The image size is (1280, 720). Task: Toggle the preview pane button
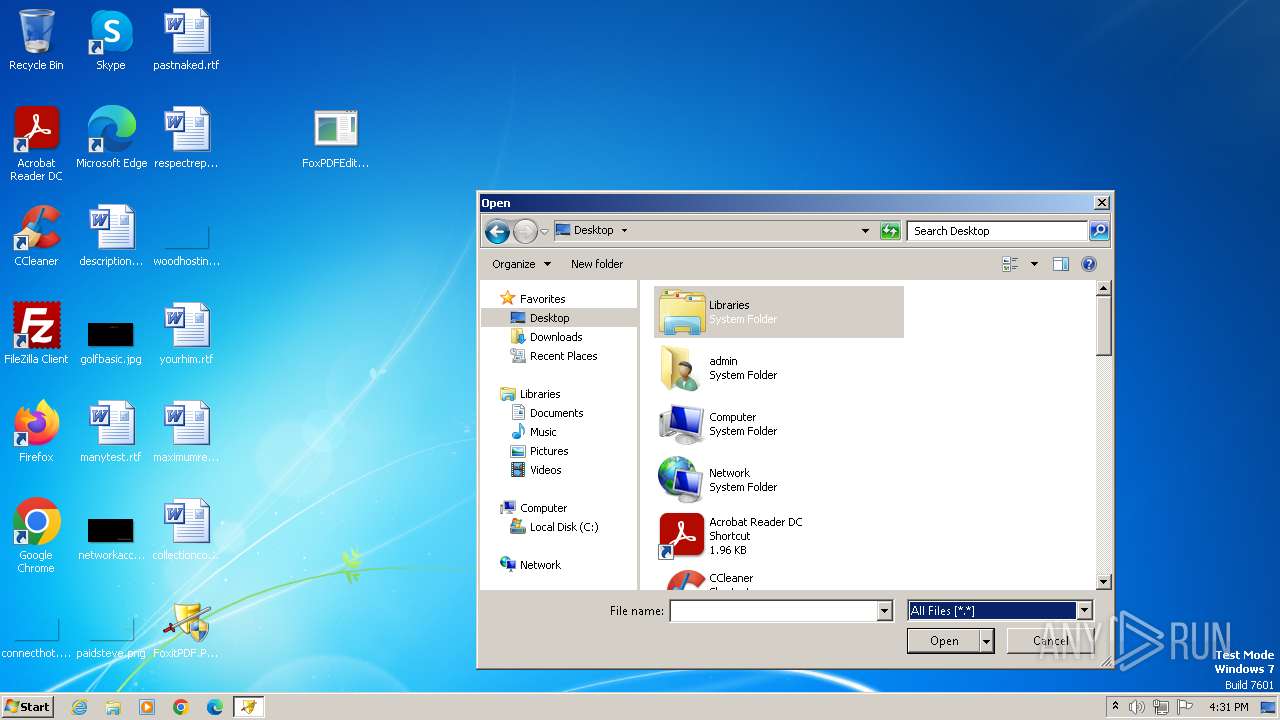(x=1061, y=264)
